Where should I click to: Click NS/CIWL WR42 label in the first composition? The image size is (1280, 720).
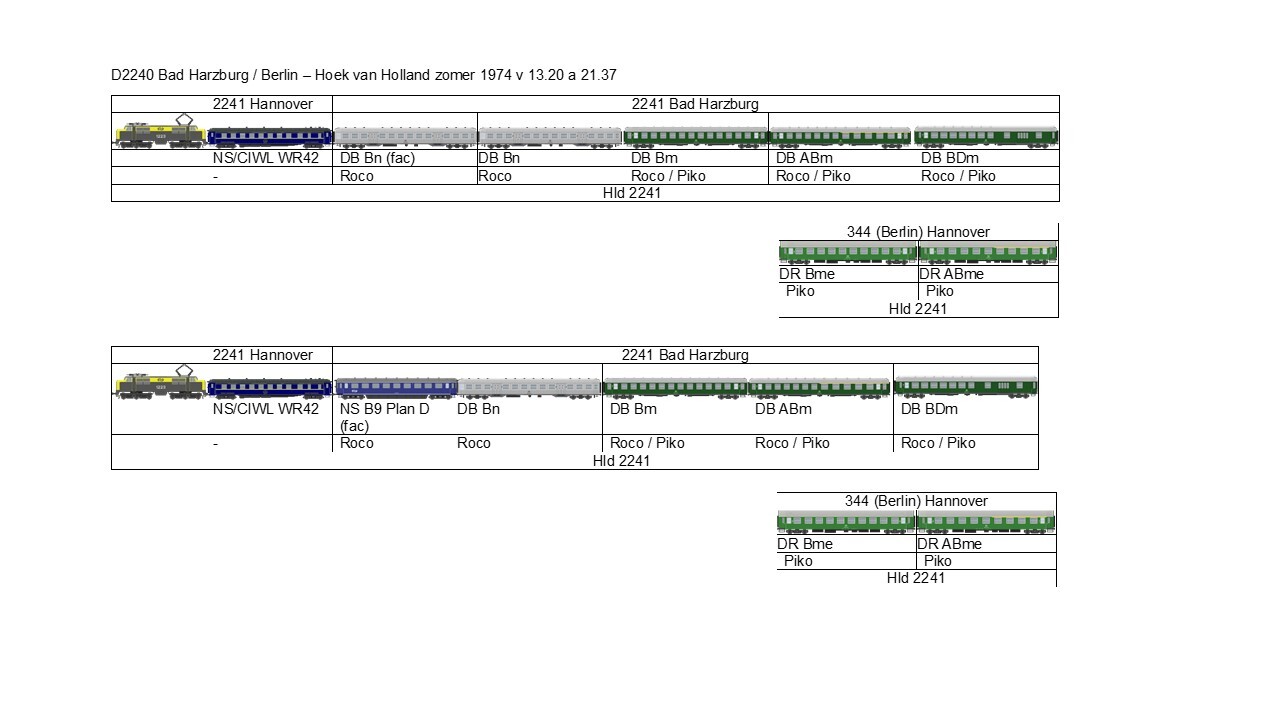[x=265, y=158]
